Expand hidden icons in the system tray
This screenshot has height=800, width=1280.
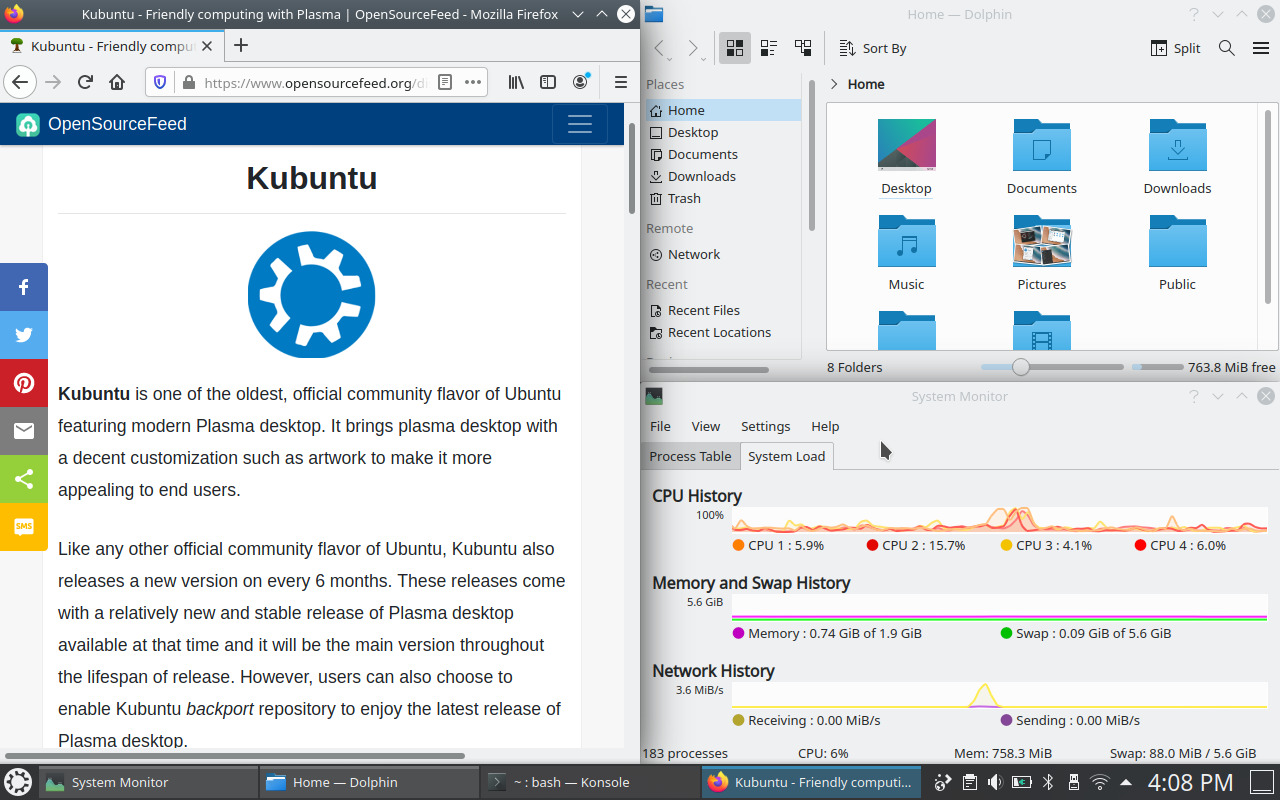coord(1125,782)
